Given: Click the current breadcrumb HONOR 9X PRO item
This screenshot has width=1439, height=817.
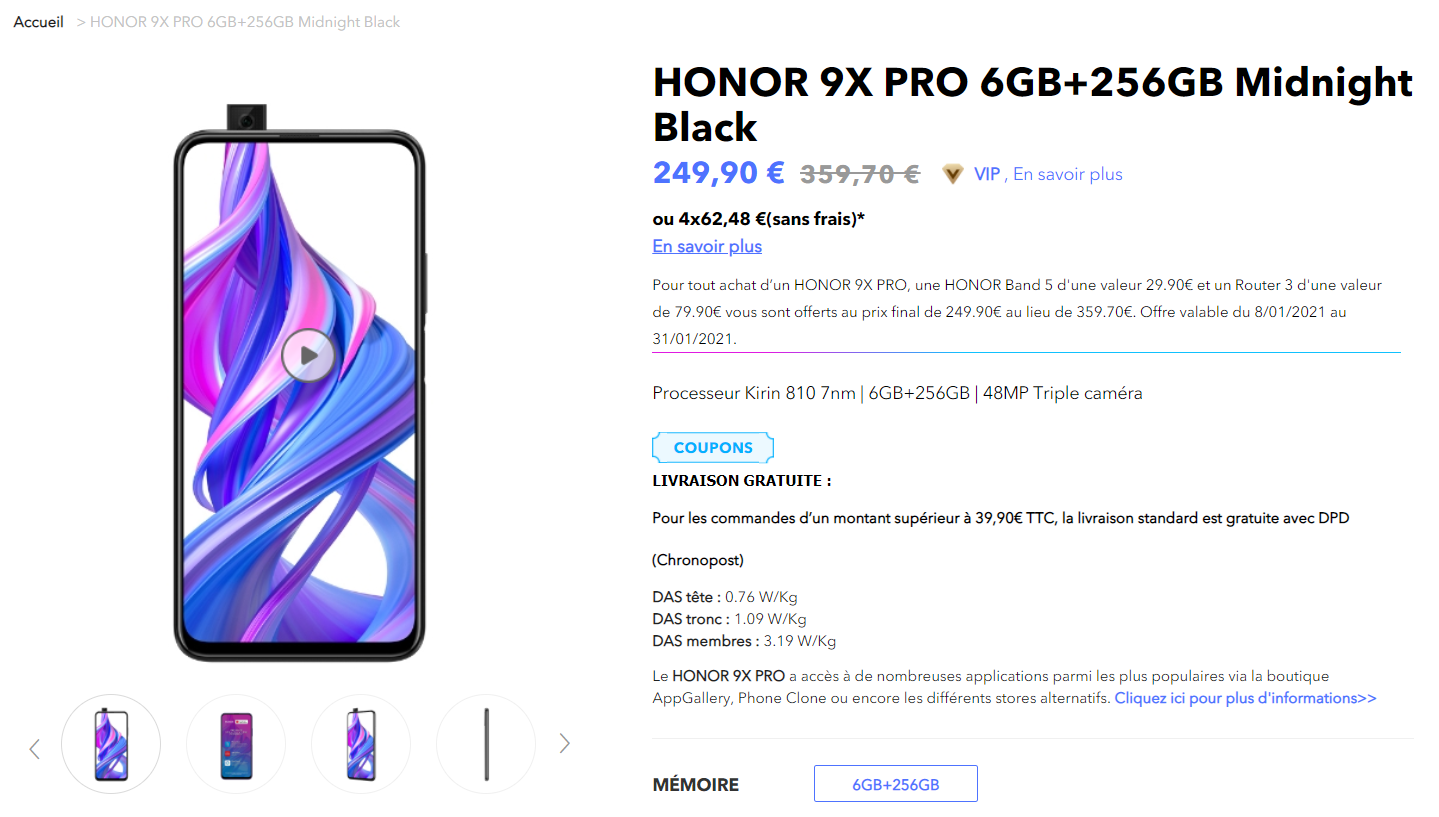Looking at the screenshot, I should pos(245,22).
